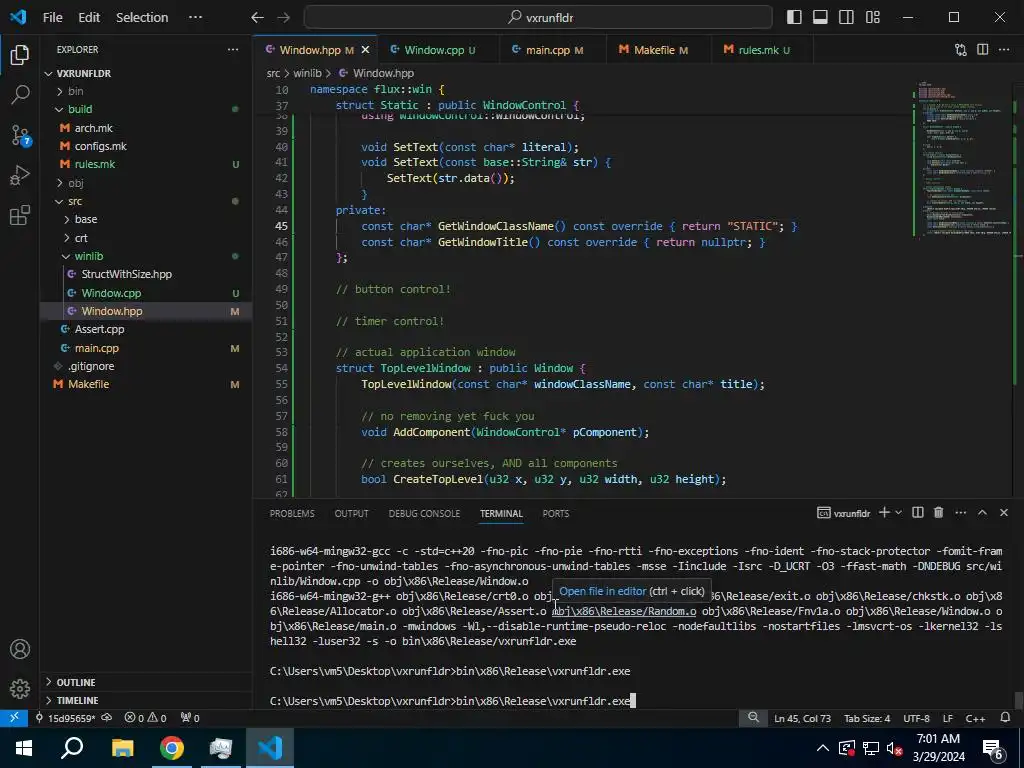Open the Search view in activity bar
Image resolution: width=1024 pixels, height=768 pixels.
tap(20, 95)
